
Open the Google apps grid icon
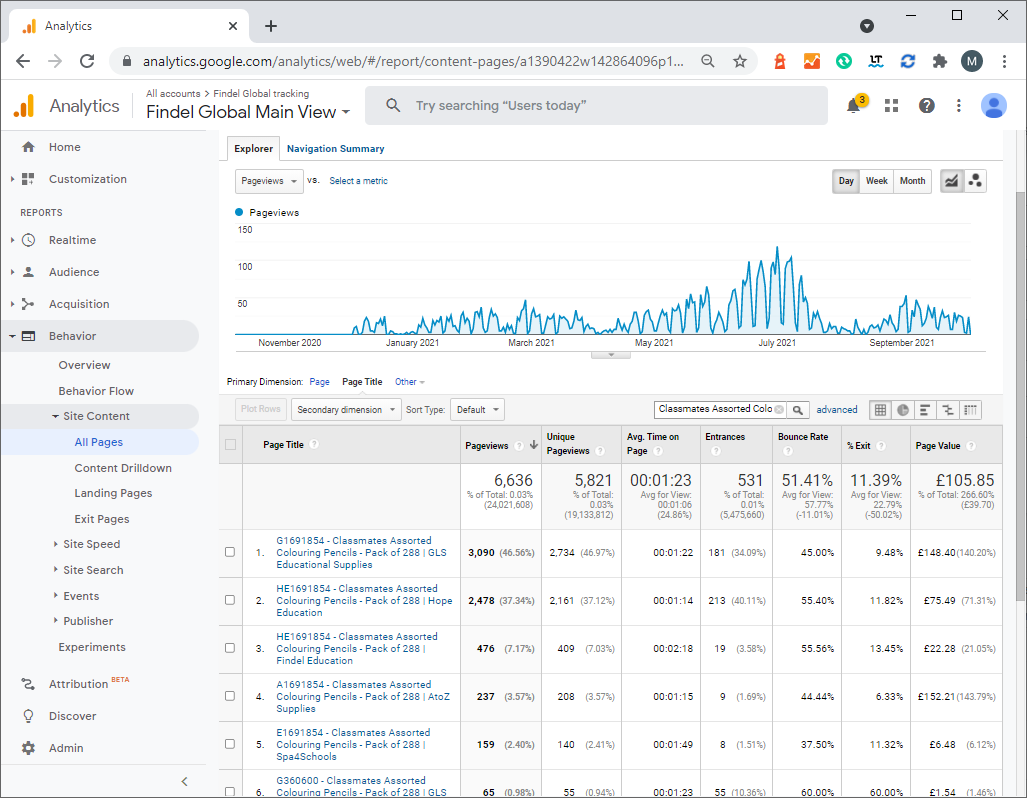[x=891, y=105]
